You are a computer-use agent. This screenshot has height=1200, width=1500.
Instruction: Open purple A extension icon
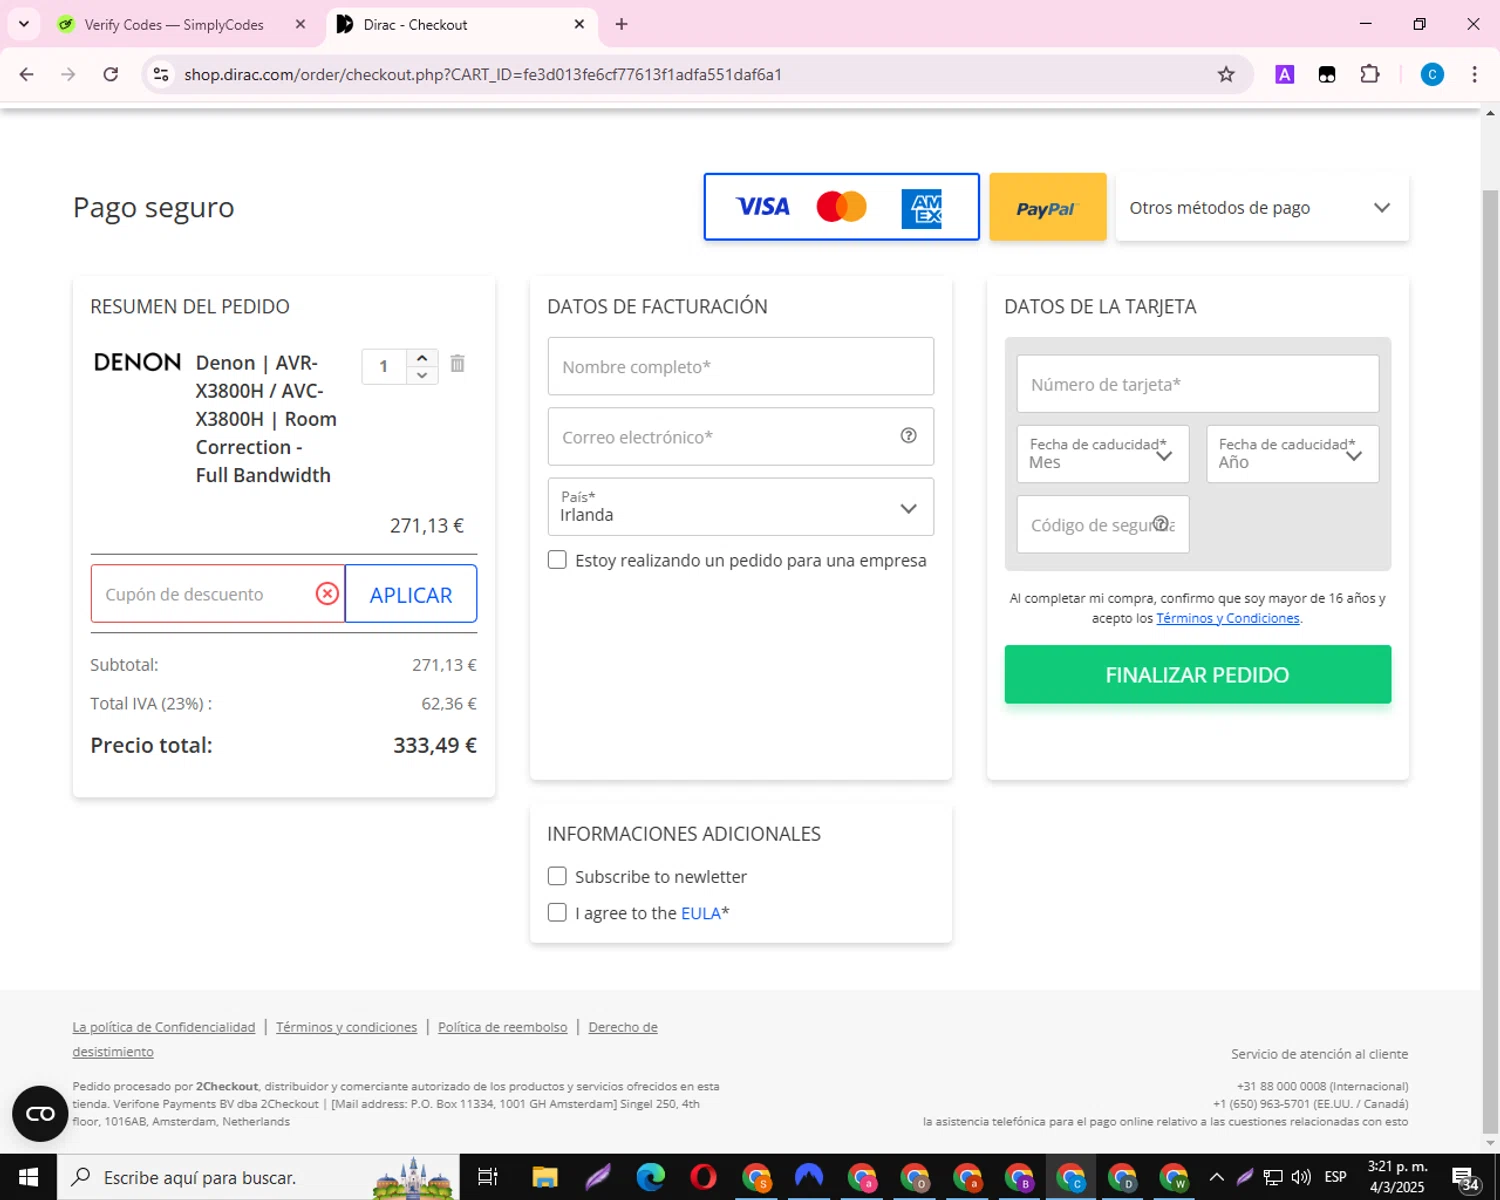(1285, 74)
